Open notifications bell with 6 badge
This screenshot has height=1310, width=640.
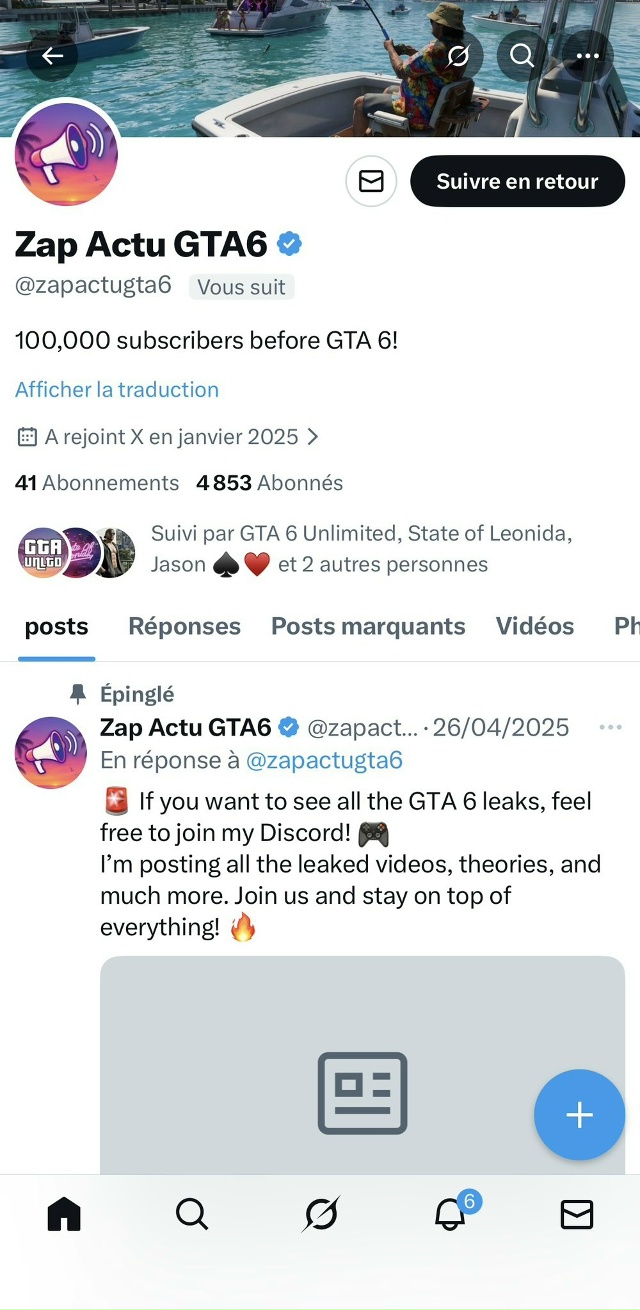[x=450, y=1214]
